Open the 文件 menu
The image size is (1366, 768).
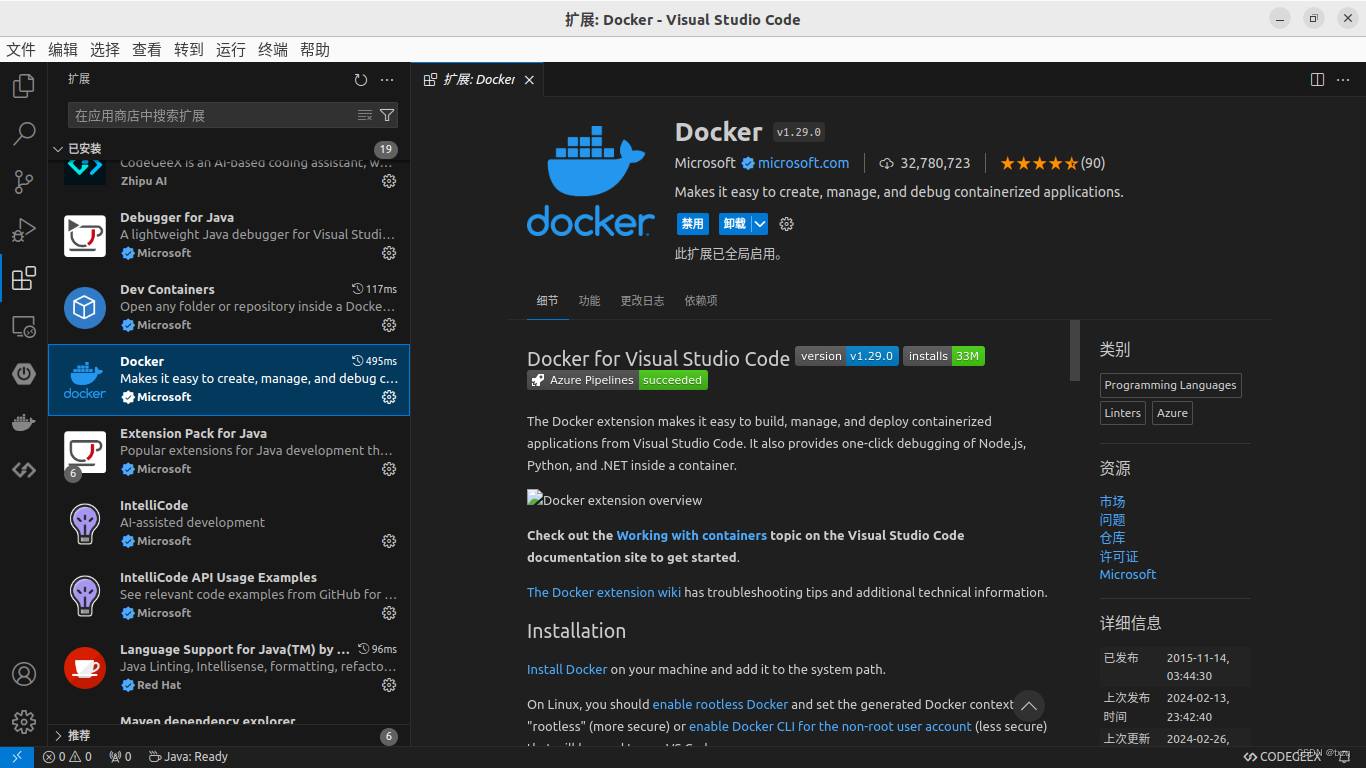(x=21, y=50)
